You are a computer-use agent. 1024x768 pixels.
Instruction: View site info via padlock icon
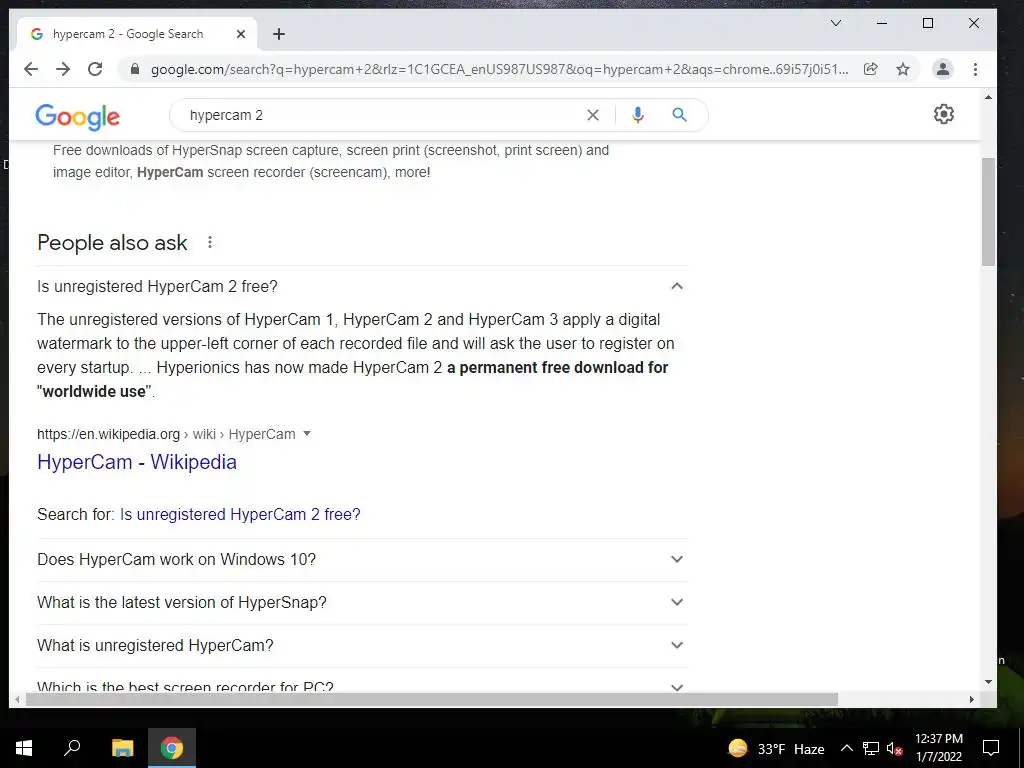[x=135, y=69]
